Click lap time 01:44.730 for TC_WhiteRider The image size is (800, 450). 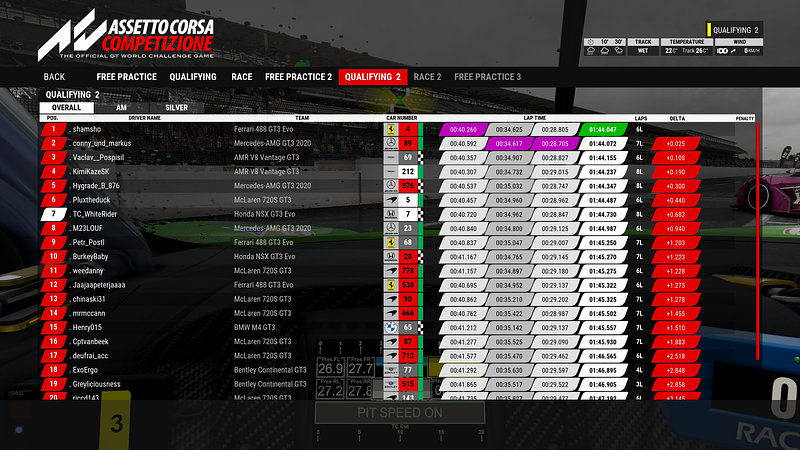tap(603, 214)
